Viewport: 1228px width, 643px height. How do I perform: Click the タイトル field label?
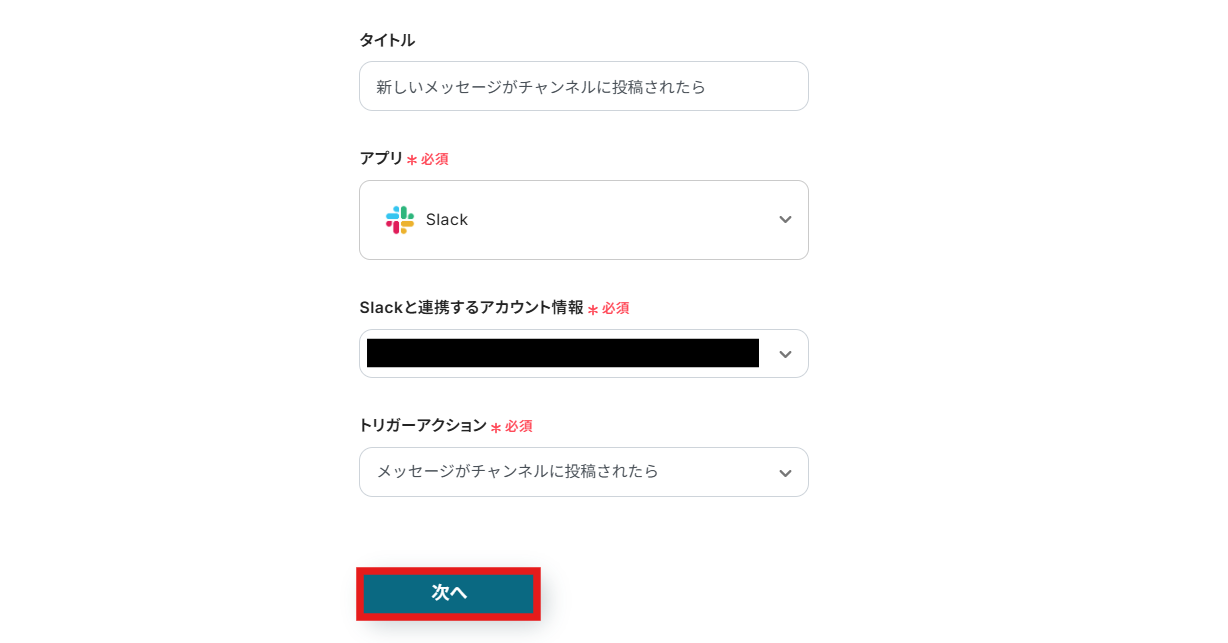[387, 40]
